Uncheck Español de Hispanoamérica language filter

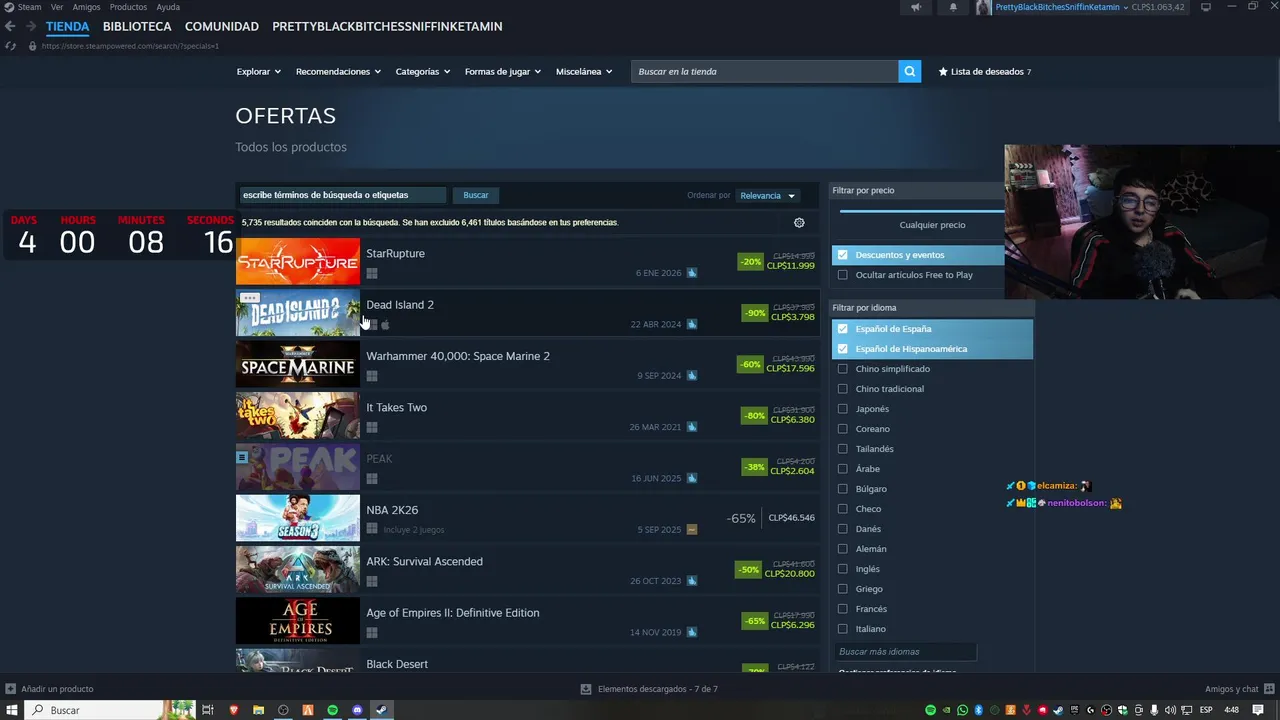(x=843, y=349)
